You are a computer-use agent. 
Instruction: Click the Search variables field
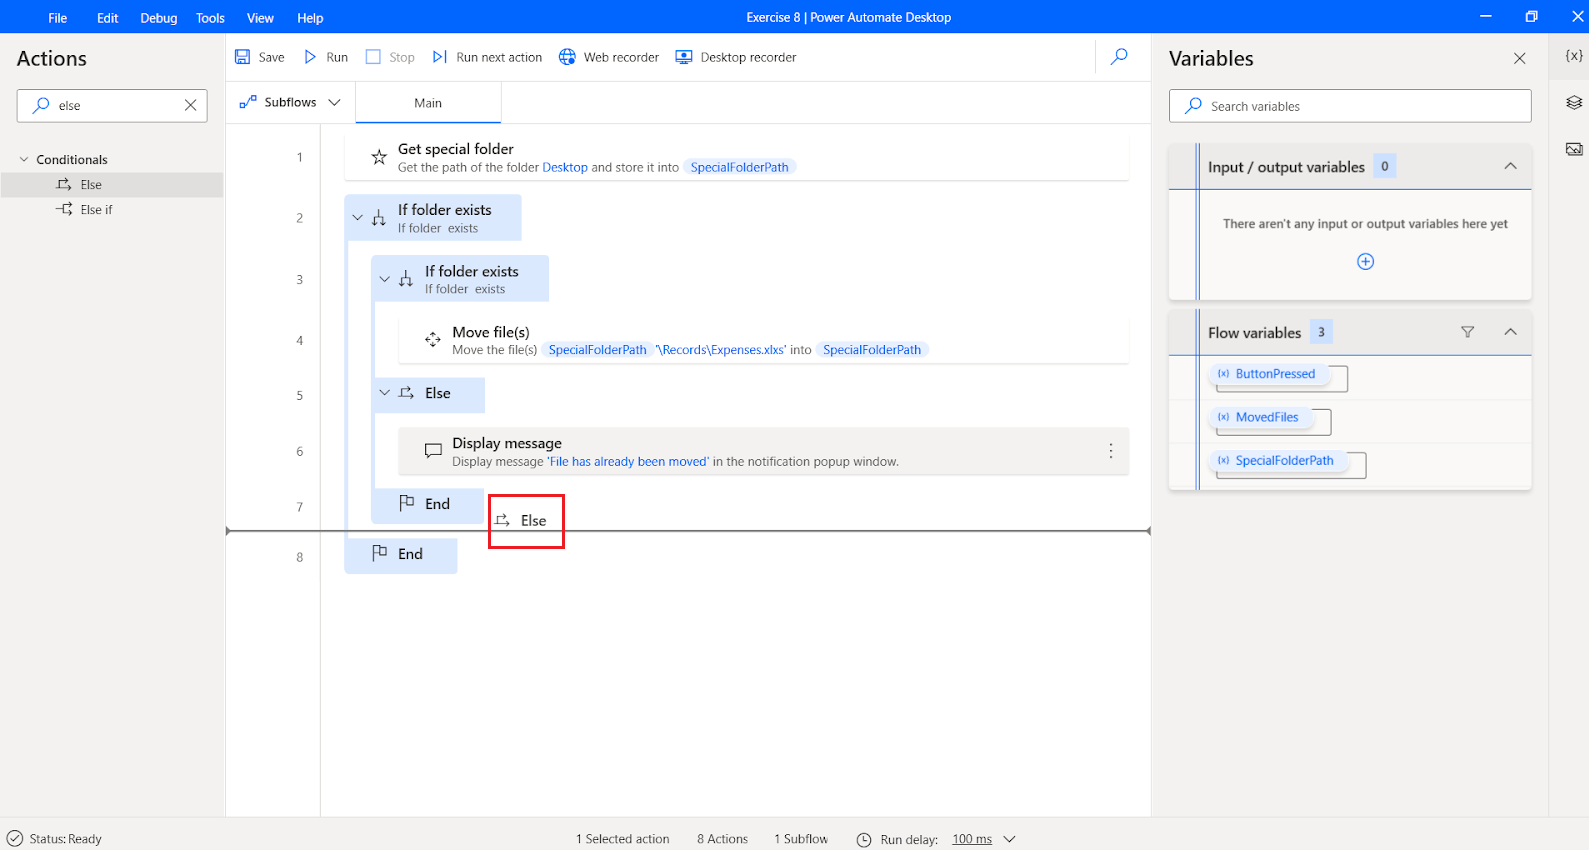[x=1350, y=106]
